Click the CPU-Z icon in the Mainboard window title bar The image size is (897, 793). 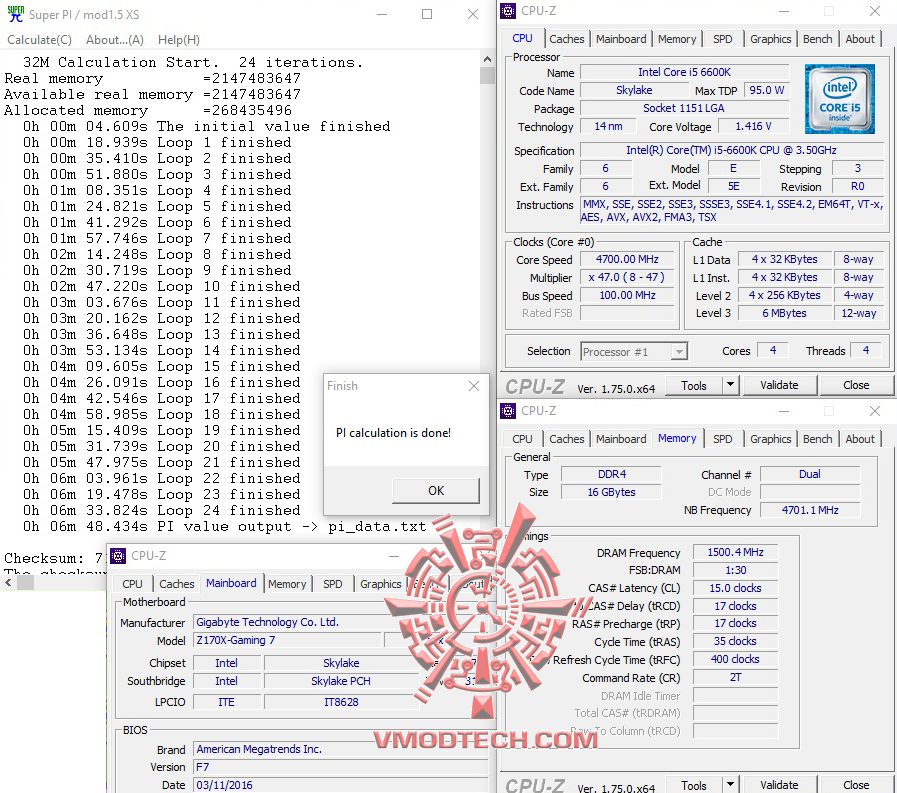pos(118,556)
